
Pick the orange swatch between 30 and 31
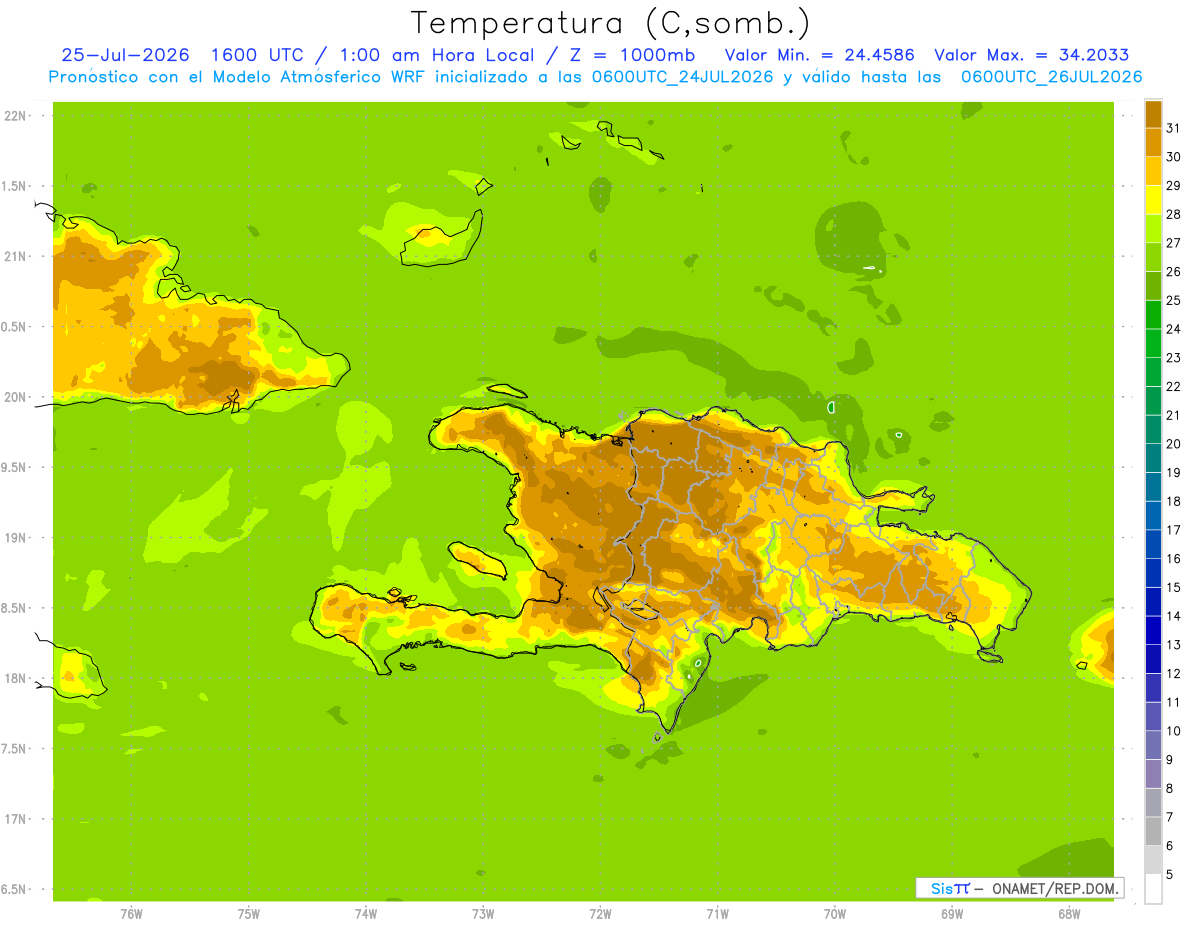coord(1153,143)
